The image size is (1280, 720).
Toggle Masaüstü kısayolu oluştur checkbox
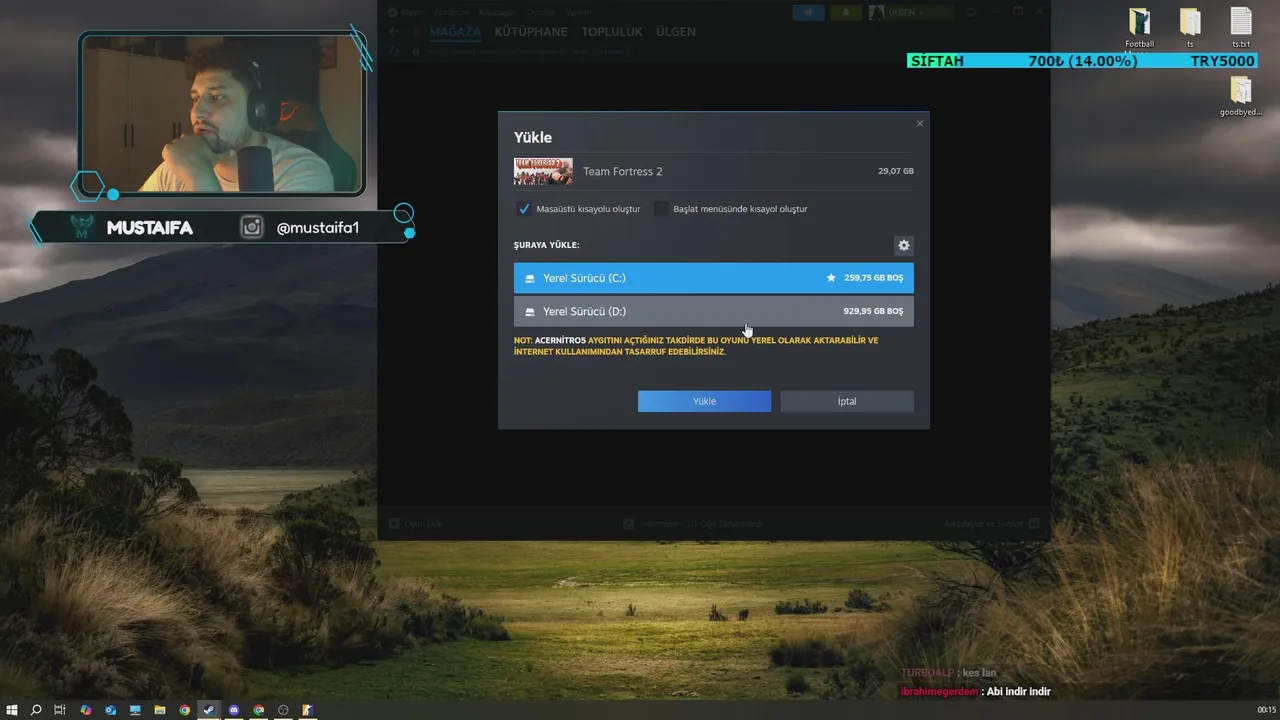coord(523,209)
